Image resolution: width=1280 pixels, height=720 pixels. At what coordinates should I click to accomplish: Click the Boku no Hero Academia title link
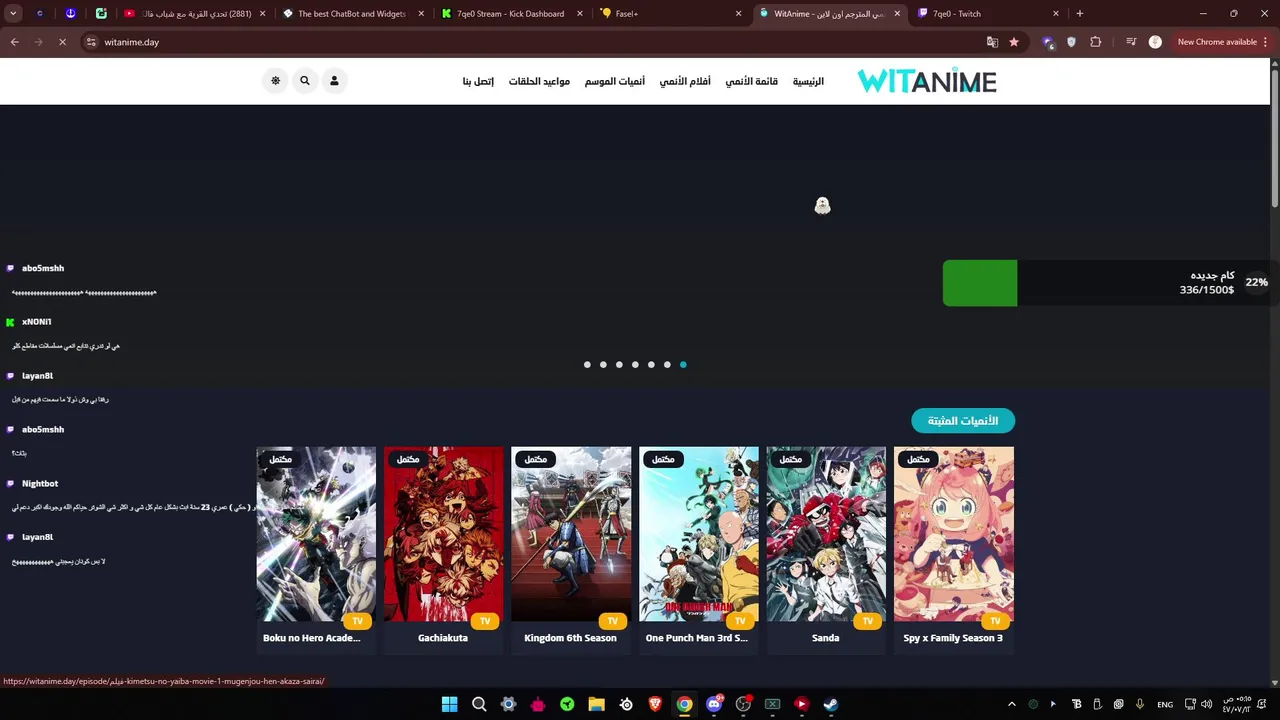pos(311,638)
